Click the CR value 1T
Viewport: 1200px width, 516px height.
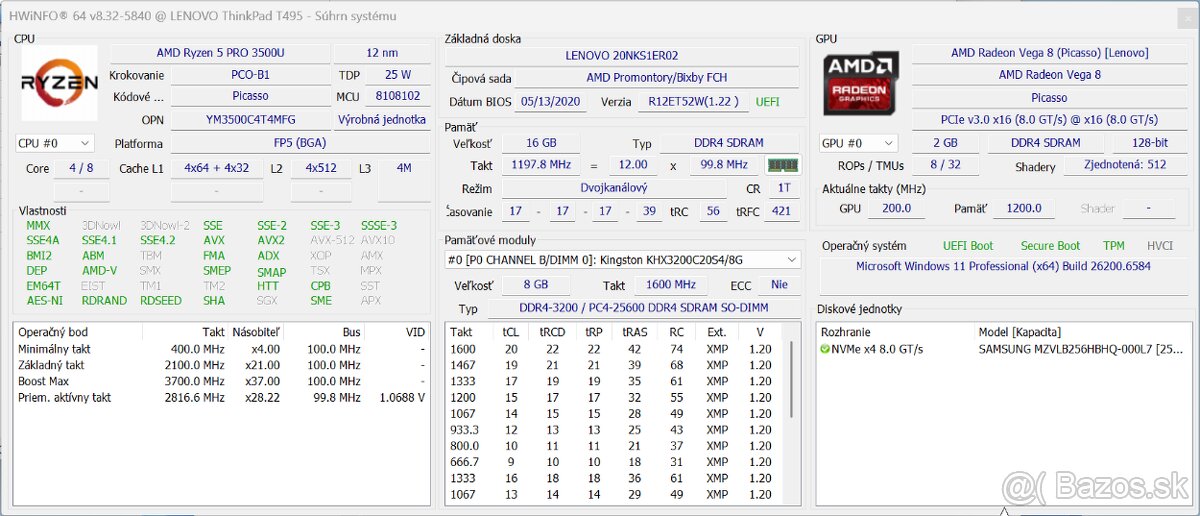(x=784, y=188)
